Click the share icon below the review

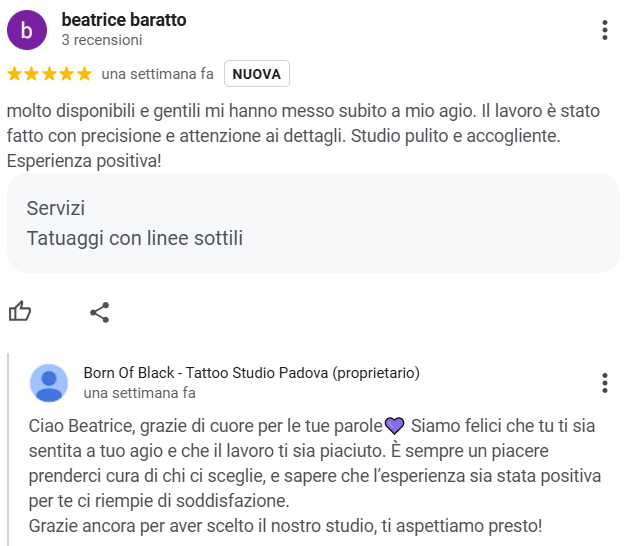[x=99, y=312]
